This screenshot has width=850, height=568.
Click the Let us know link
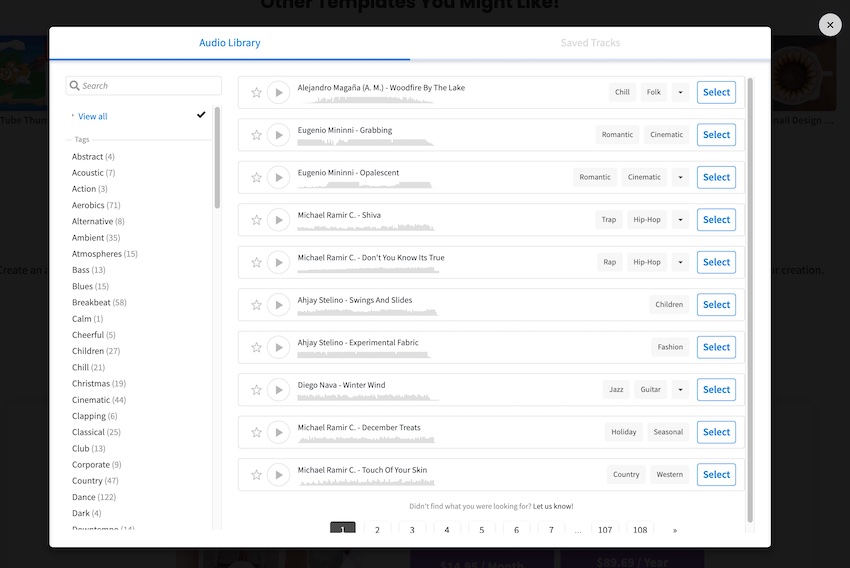pyautogui.click(x=553, y=506)
